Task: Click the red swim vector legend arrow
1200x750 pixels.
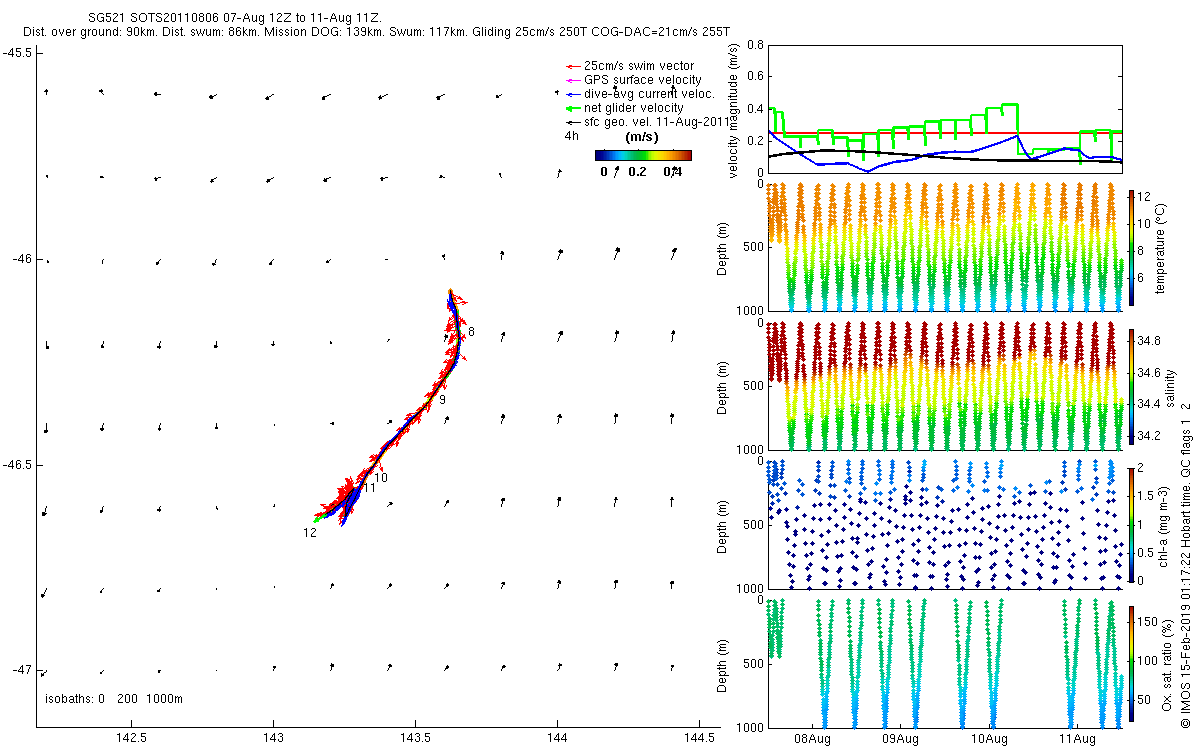Action: (573, 66)
